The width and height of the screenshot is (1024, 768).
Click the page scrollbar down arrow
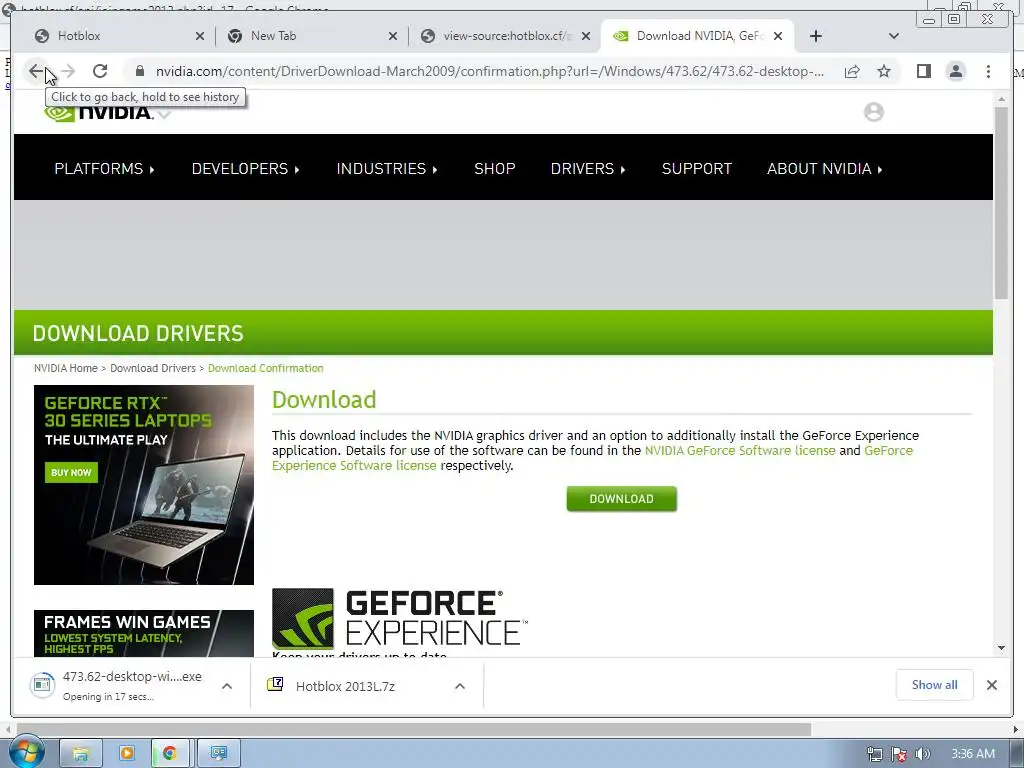pos(1001,648)
